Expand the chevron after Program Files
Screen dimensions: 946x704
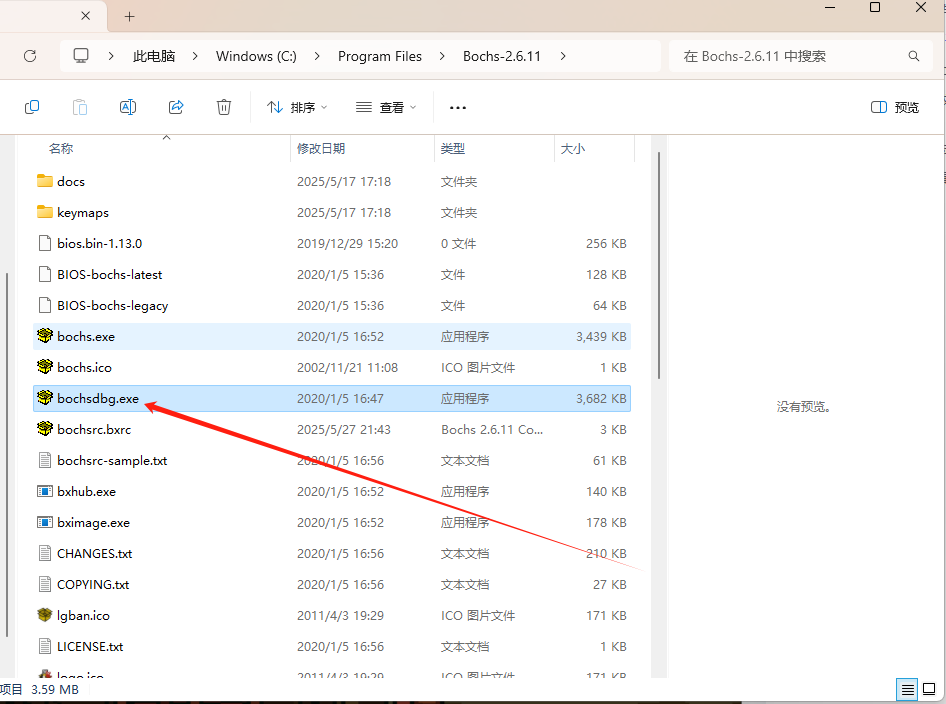point(442,56)
